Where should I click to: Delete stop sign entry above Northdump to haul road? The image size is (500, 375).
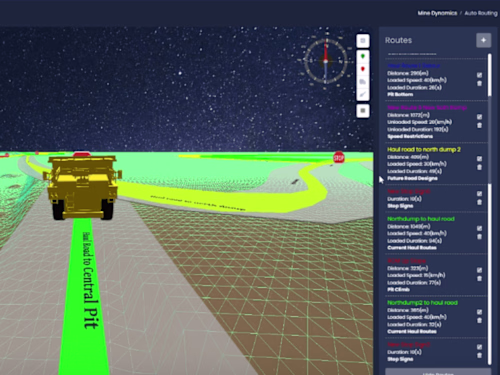479,202
